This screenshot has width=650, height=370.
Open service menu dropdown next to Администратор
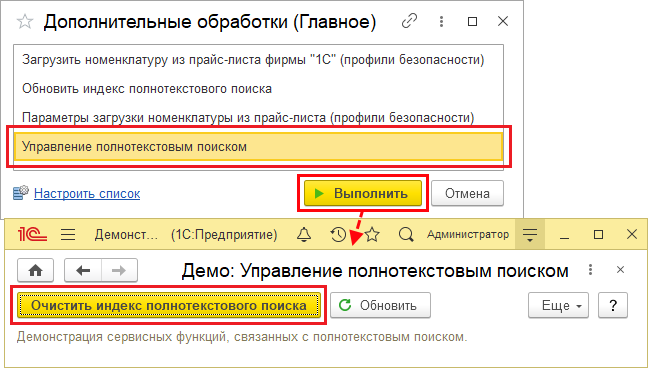[x=530, y=235]
